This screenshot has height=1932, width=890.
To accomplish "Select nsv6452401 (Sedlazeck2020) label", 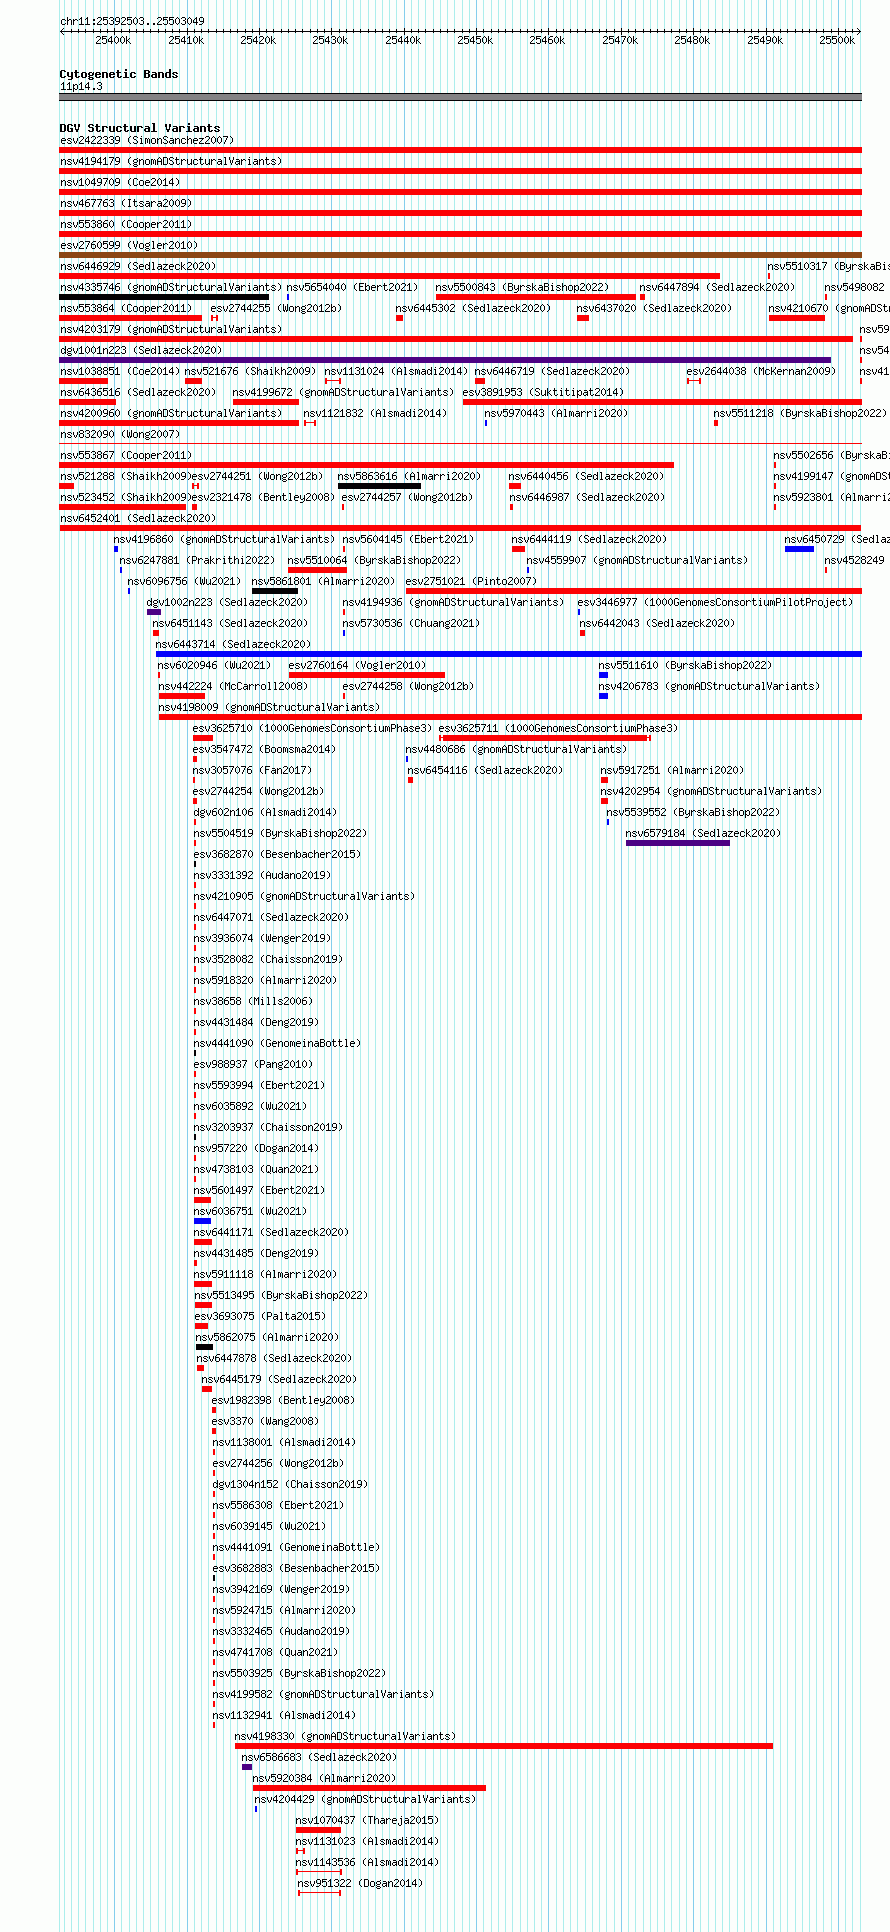I will pos(138,518).
